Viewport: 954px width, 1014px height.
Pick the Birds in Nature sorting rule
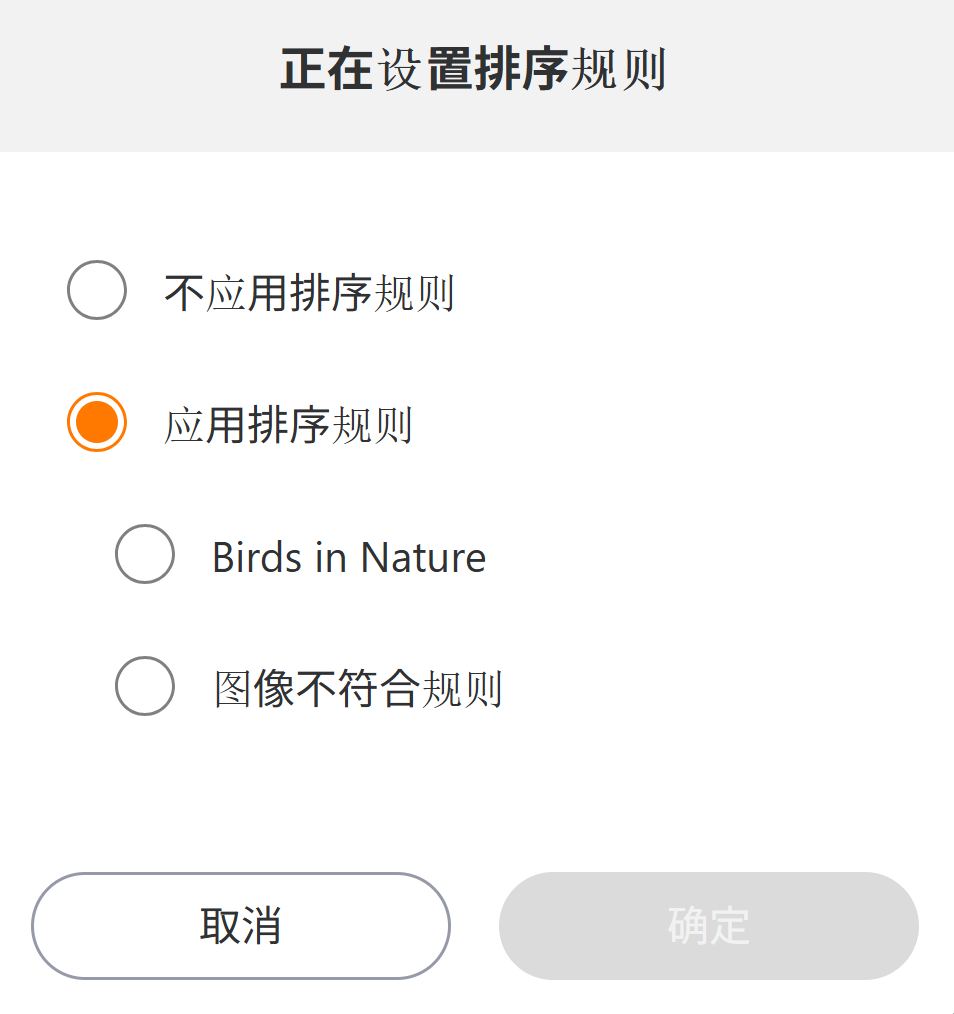[x=145, y=554]
